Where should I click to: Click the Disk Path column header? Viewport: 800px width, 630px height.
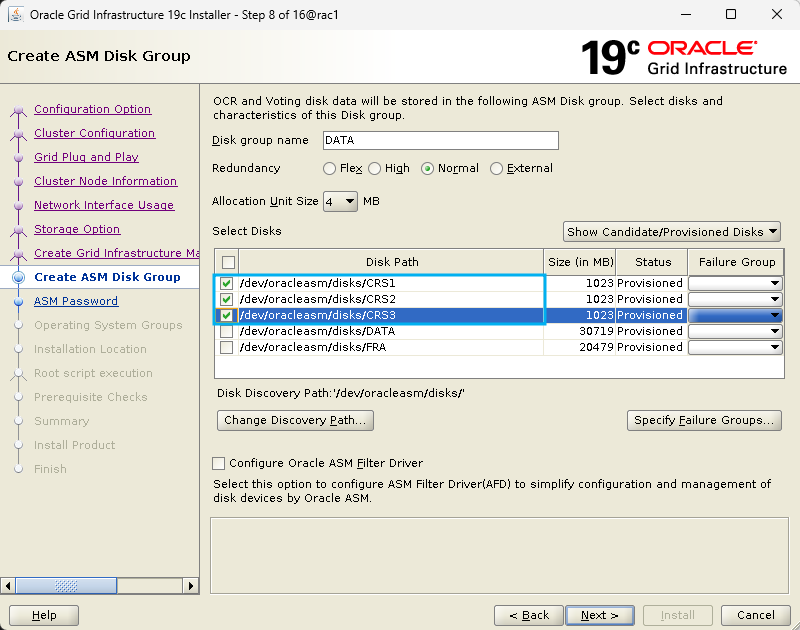coord(391,262)
